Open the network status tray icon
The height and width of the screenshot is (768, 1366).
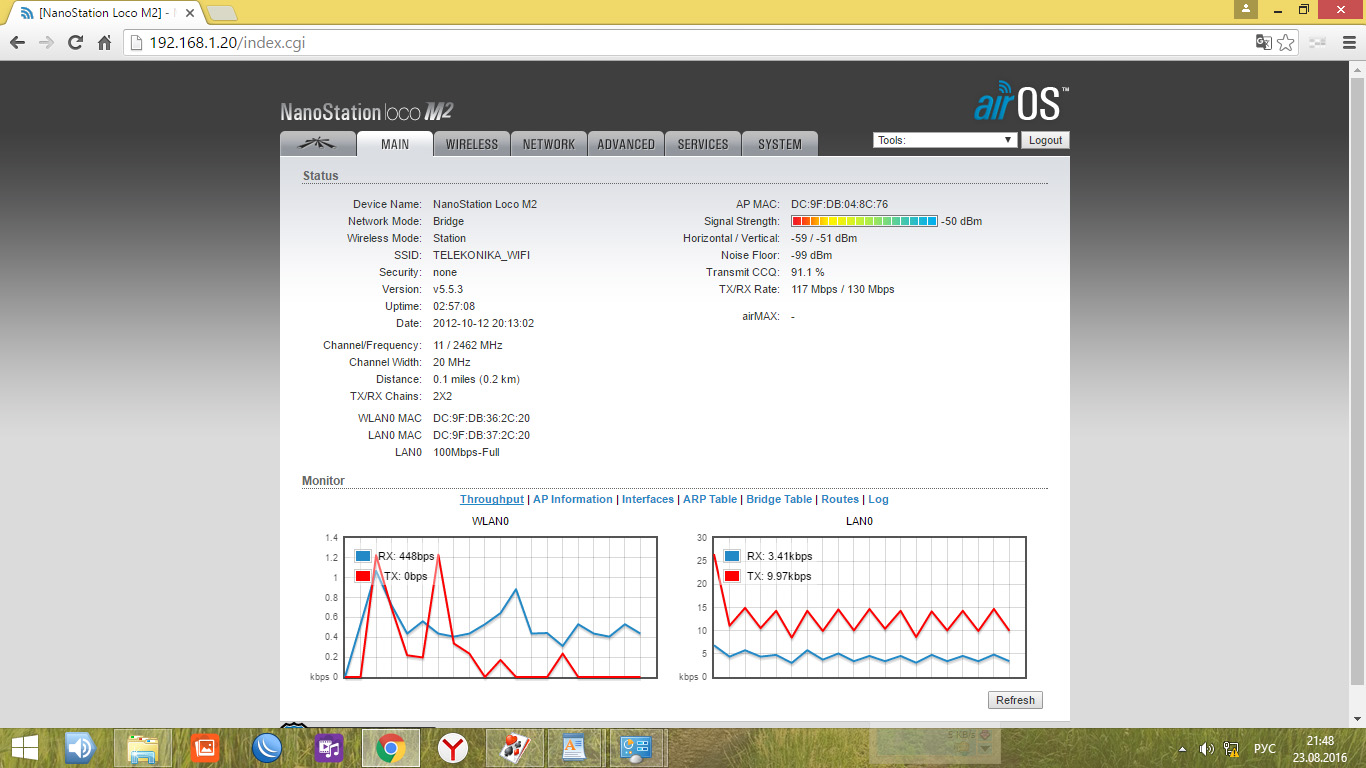(1232, 748)
